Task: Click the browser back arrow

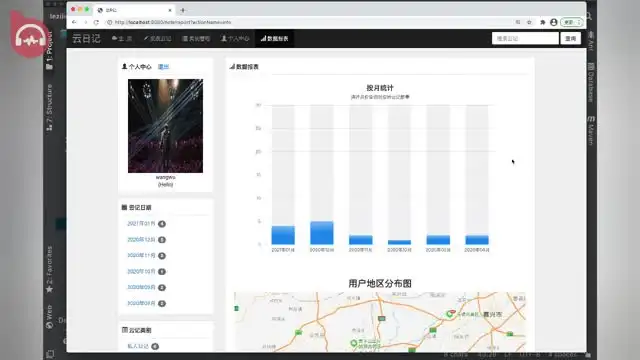Action: [x=74, y=22]
